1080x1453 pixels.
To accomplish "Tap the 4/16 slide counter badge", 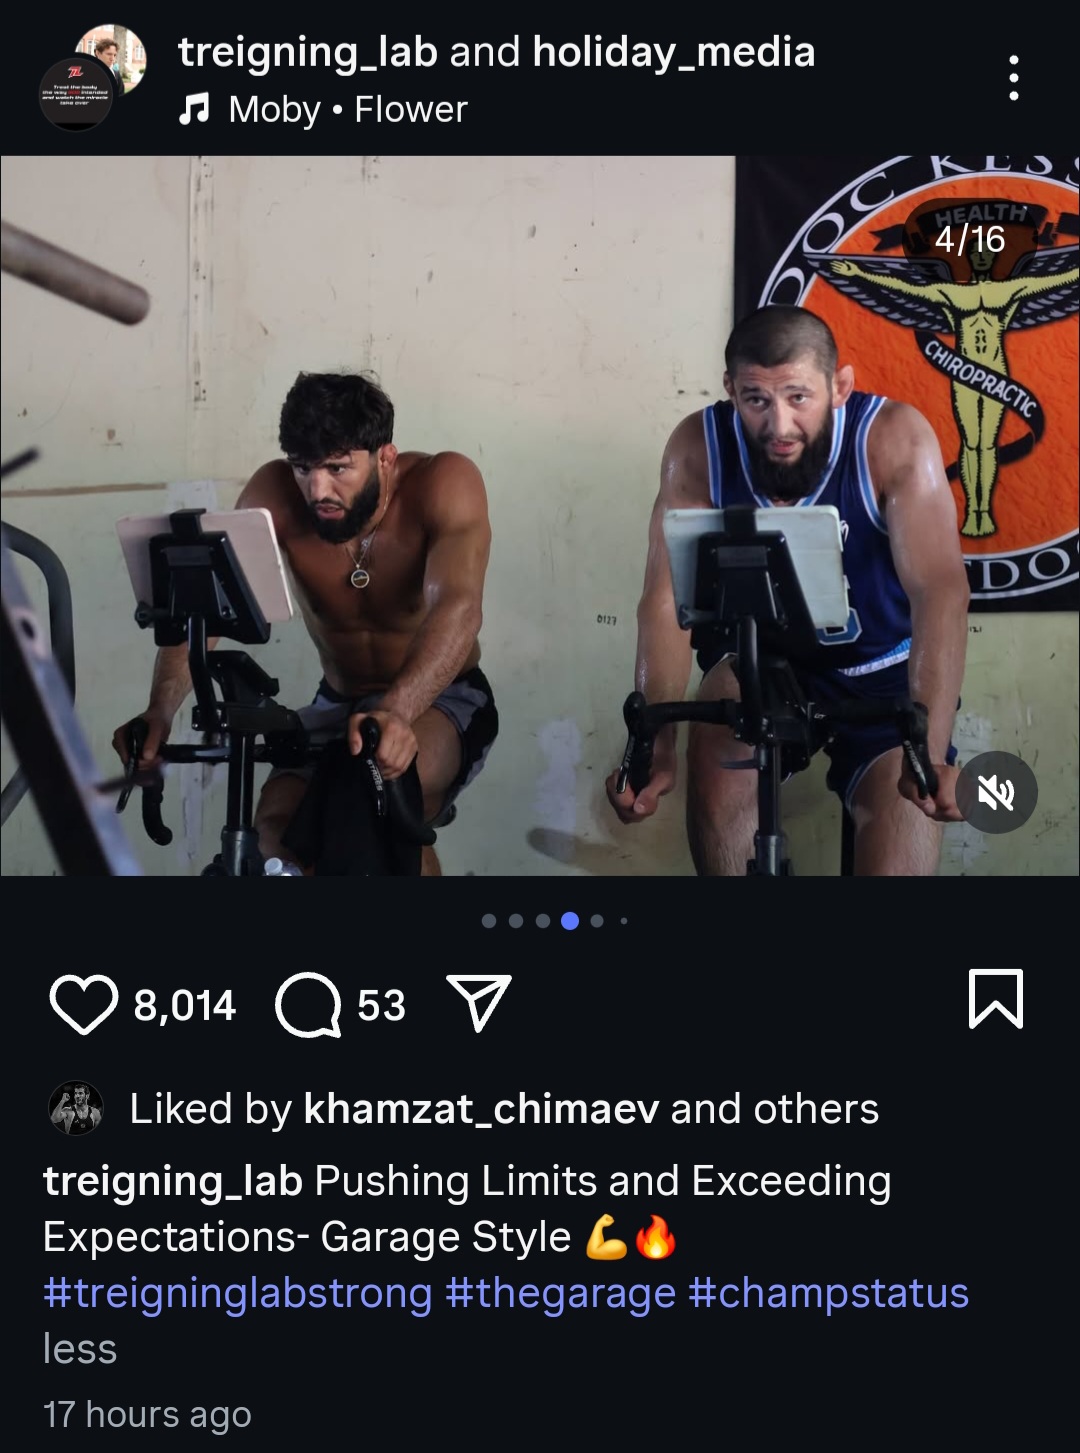I will point(970,239).
